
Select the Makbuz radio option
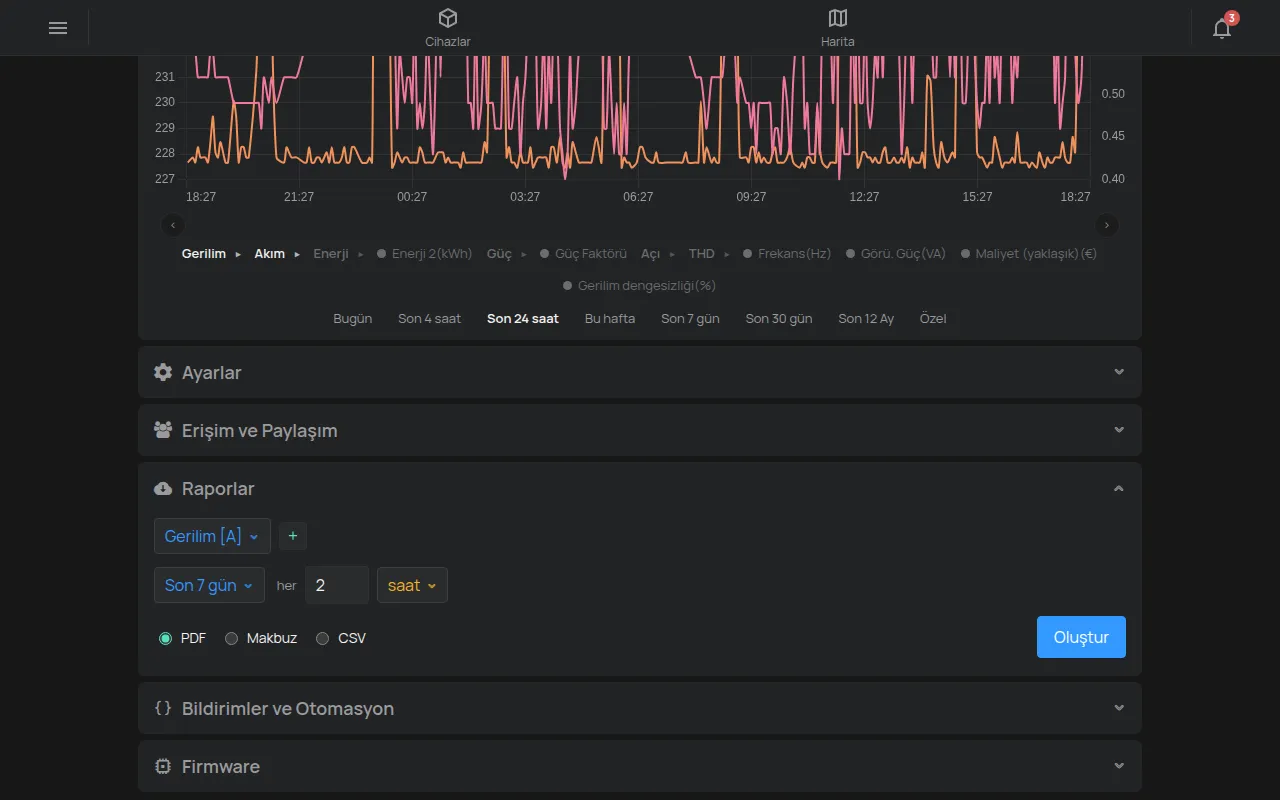tap(231, 638)
